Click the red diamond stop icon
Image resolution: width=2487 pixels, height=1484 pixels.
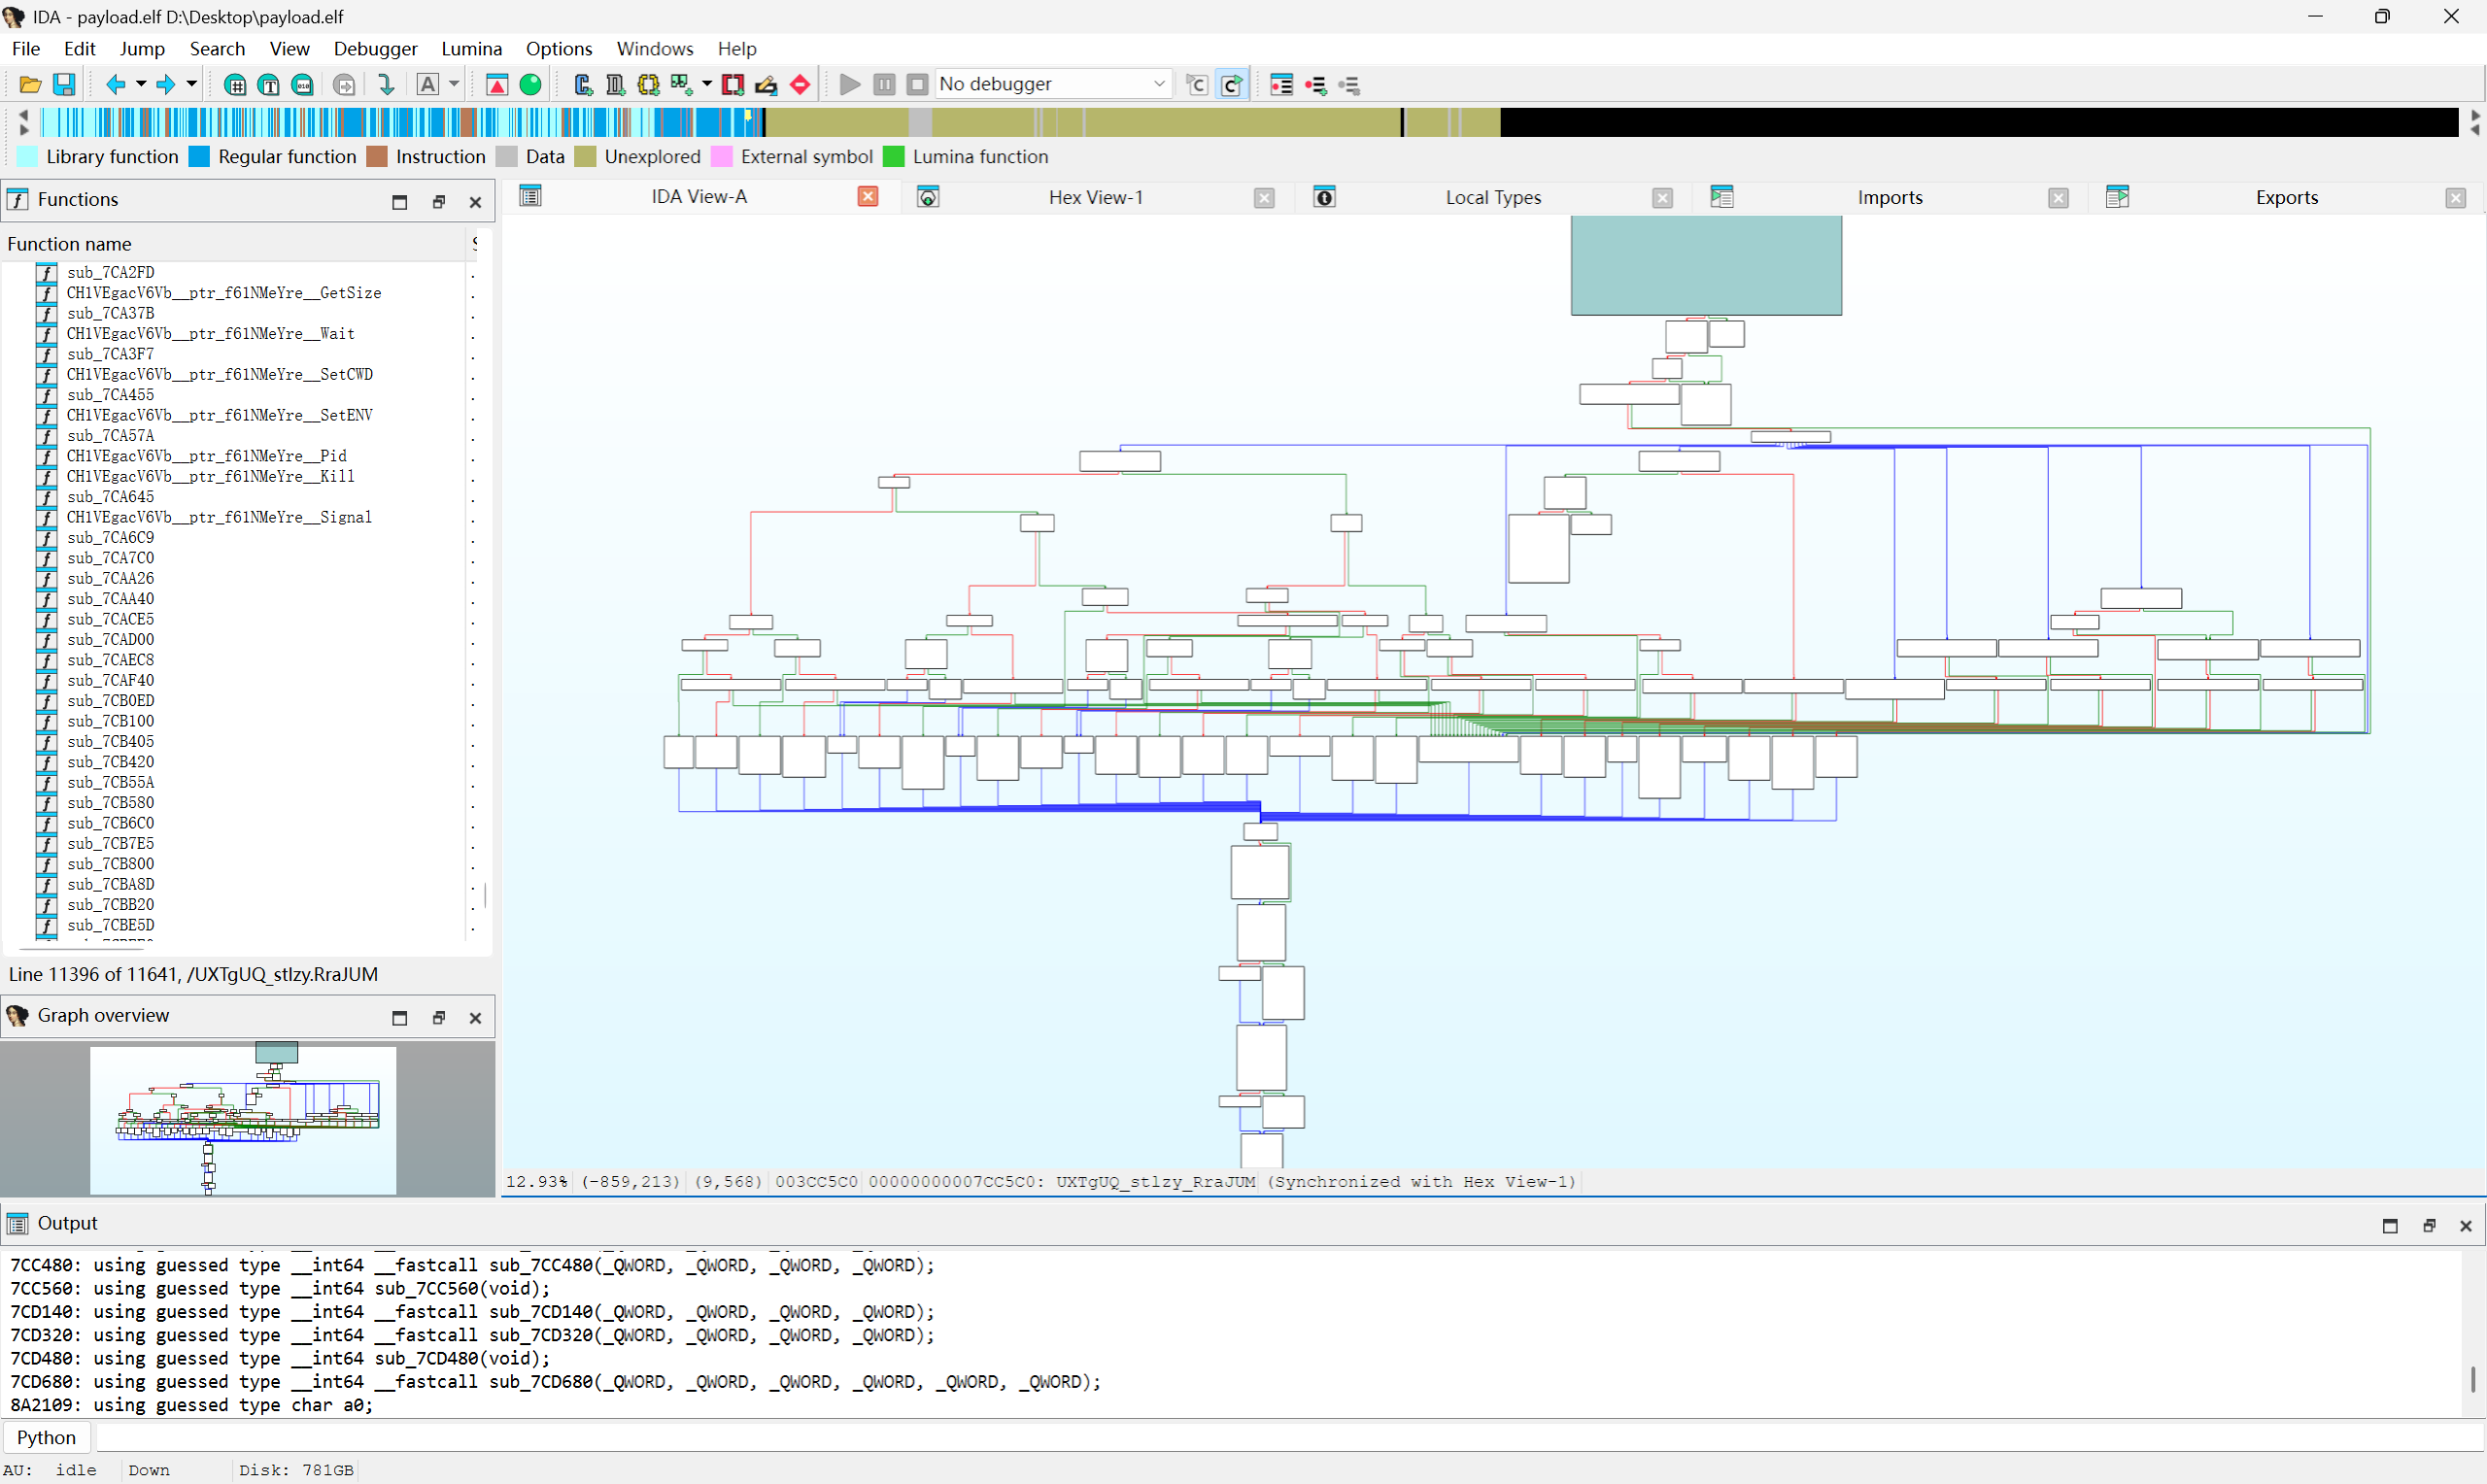pos(800,85)
